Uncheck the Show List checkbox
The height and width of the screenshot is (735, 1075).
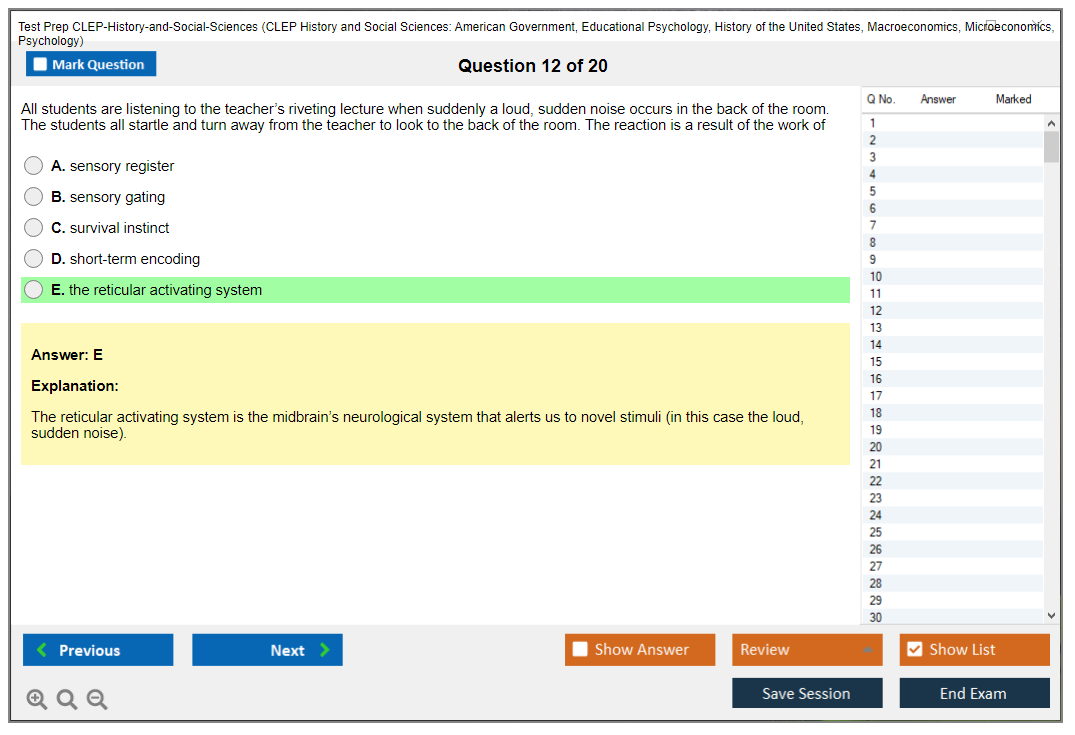914,650
